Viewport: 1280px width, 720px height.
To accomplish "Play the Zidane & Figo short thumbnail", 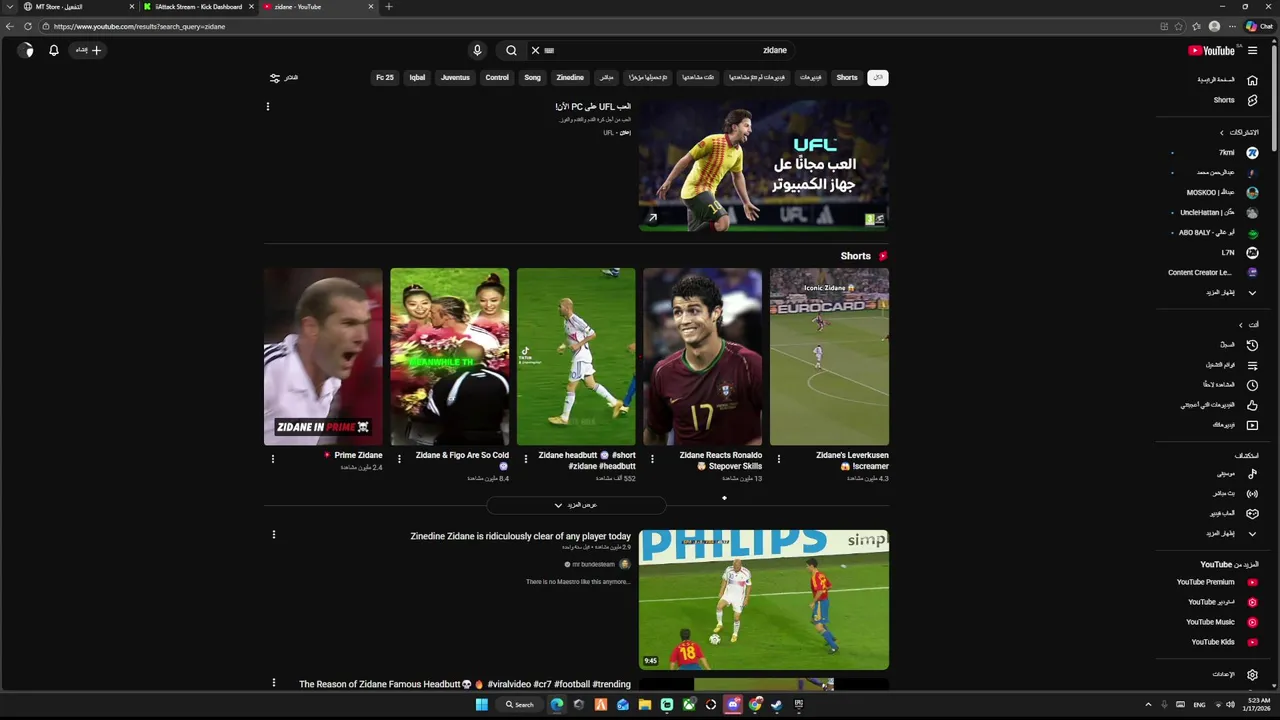I will pos(450,356).
